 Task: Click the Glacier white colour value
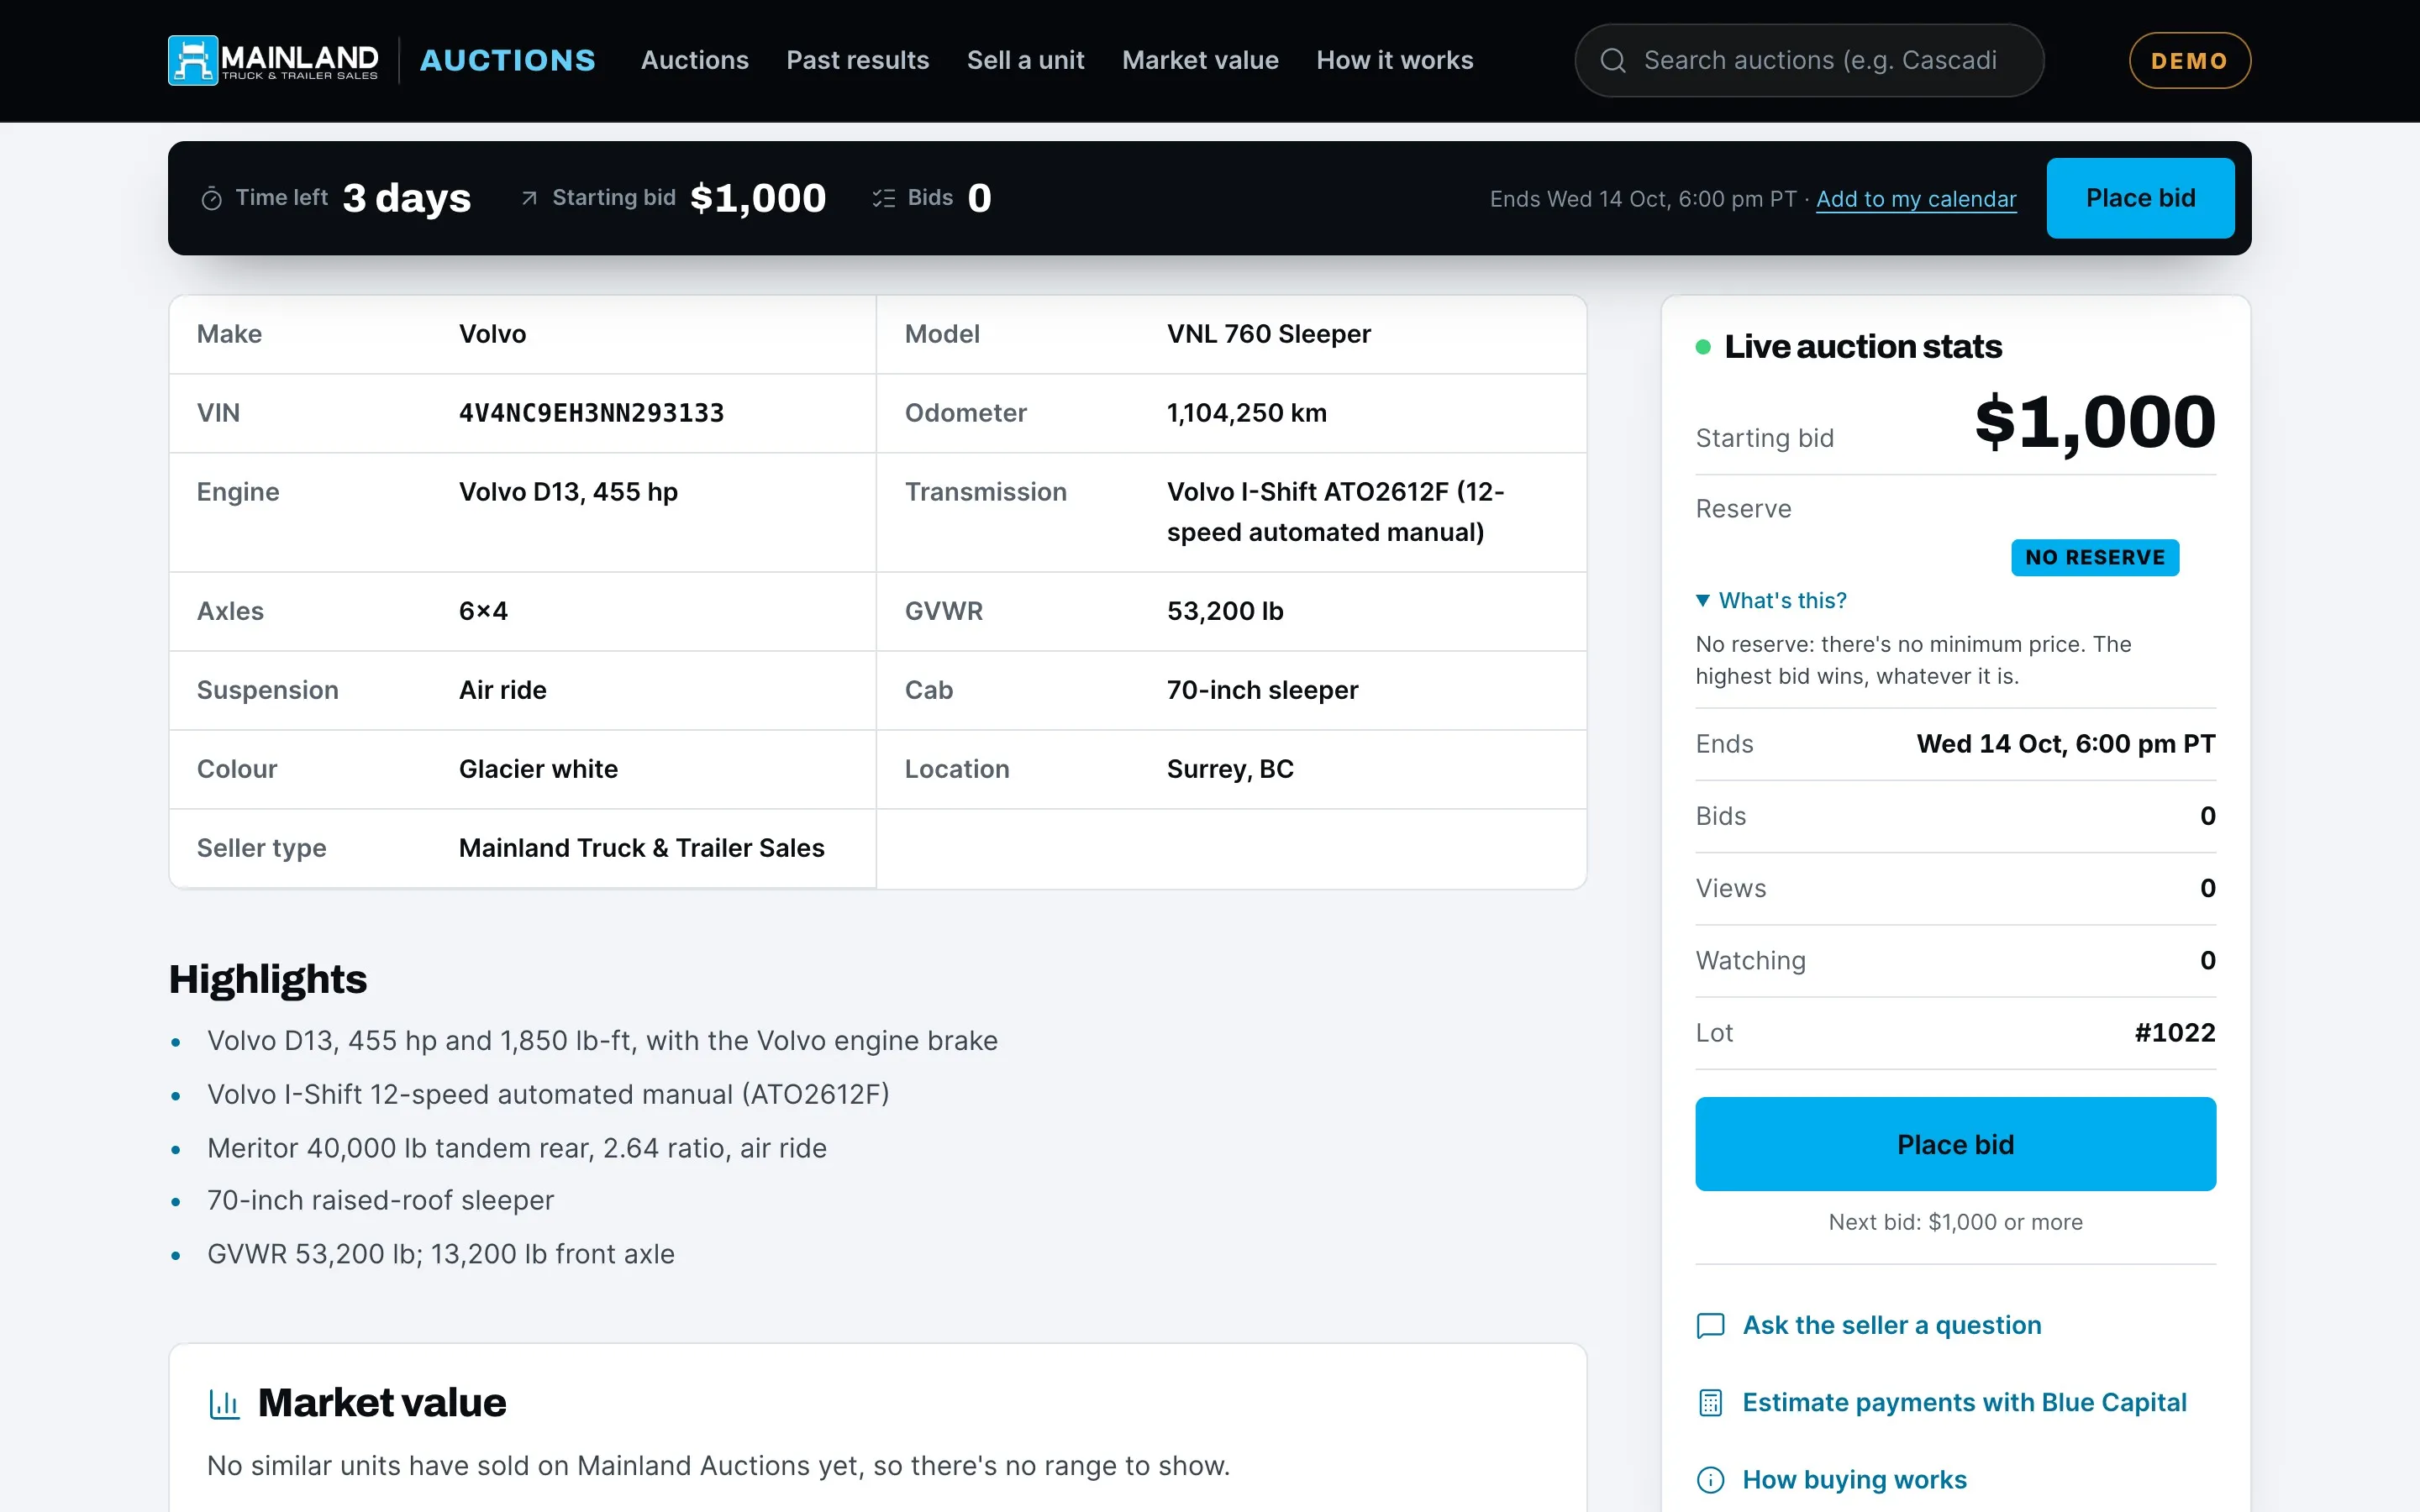point(538,769)
